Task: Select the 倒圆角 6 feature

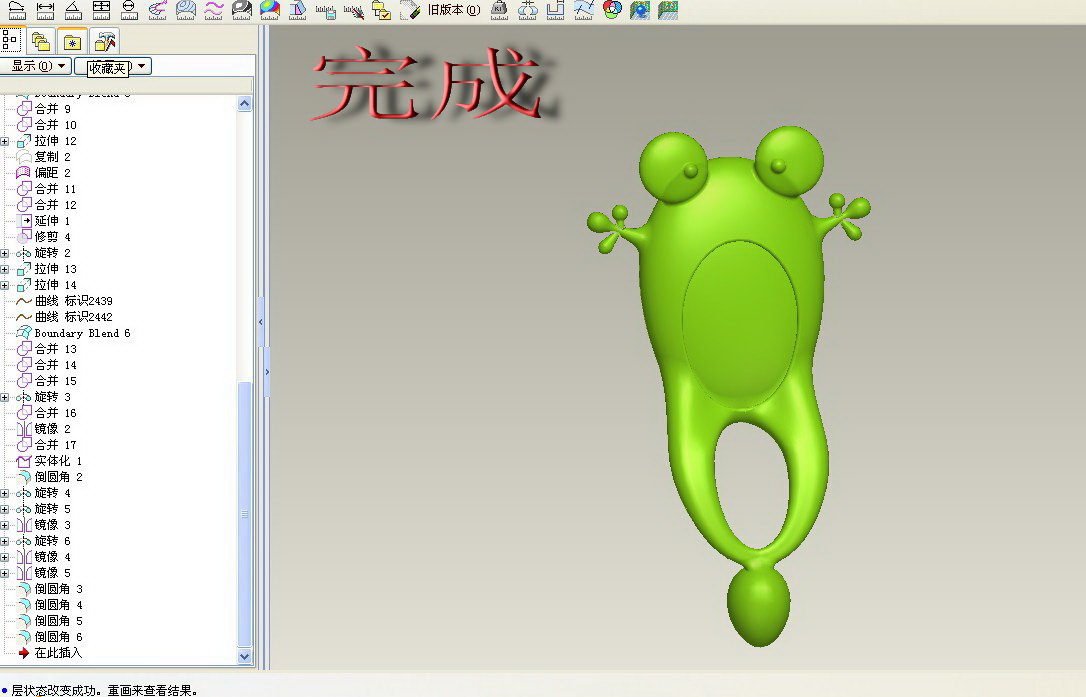Action: (50, 637)
